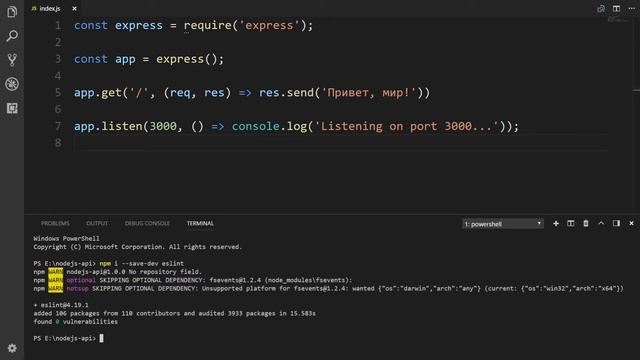The width and height of the screenshot is (640, 360).
Task: Open the Search view in activity bar
Action: pos(12,36)
